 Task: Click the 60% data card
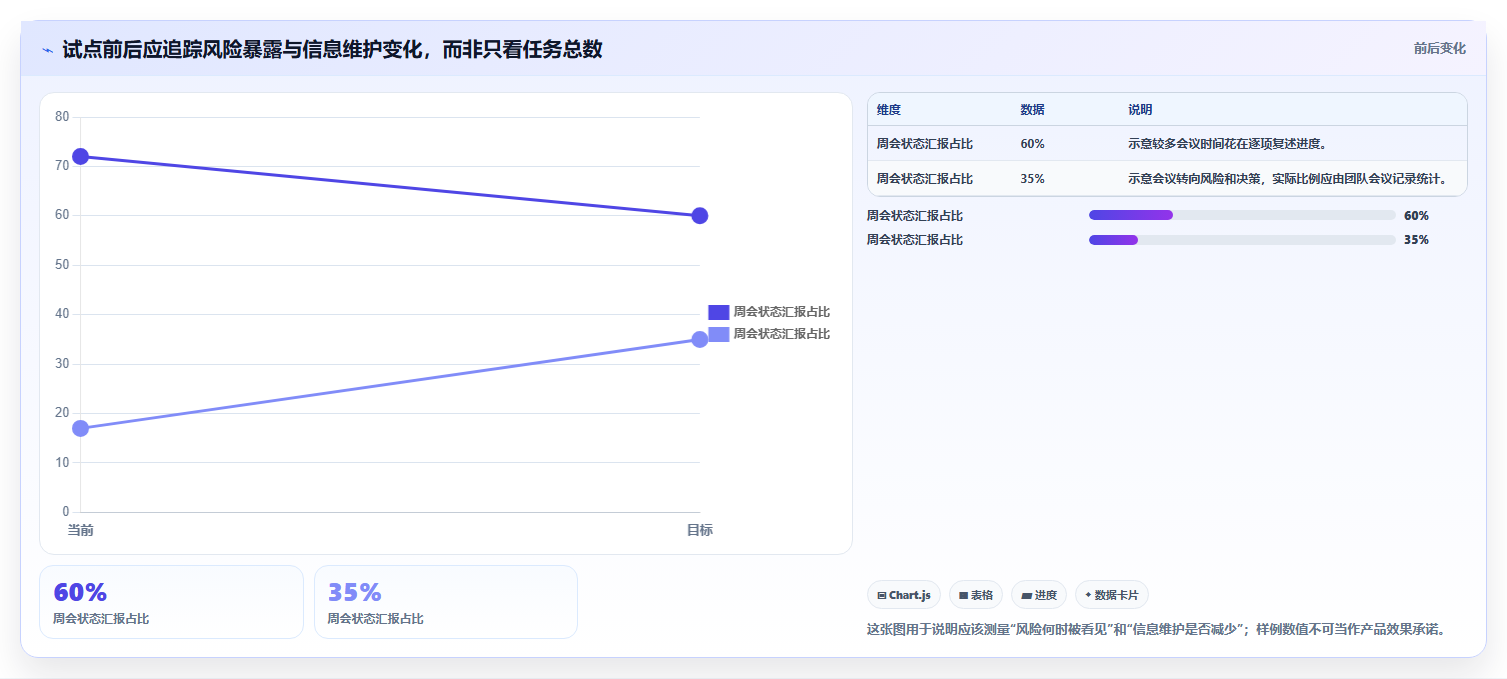point(171,602)
